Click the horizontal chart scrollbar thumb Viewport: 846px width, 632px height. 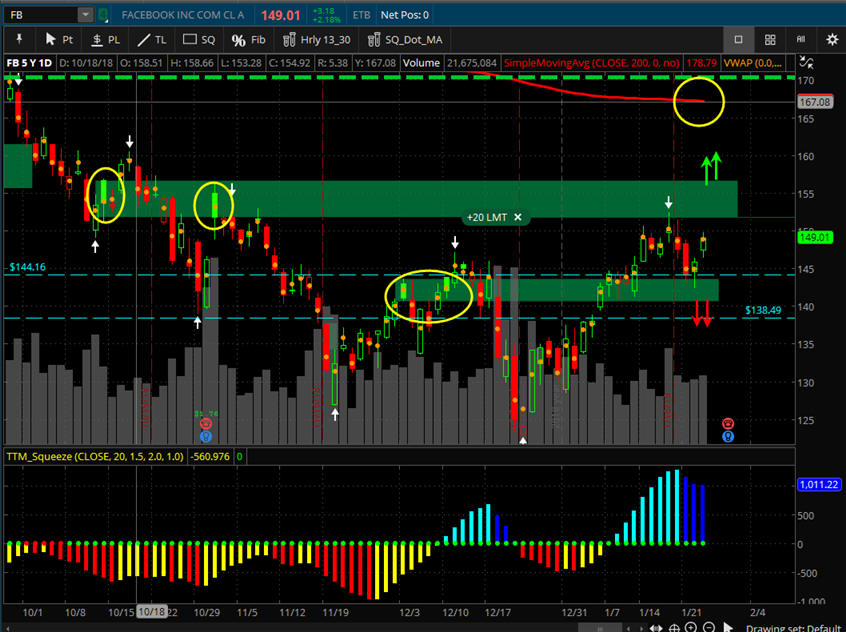599,628
